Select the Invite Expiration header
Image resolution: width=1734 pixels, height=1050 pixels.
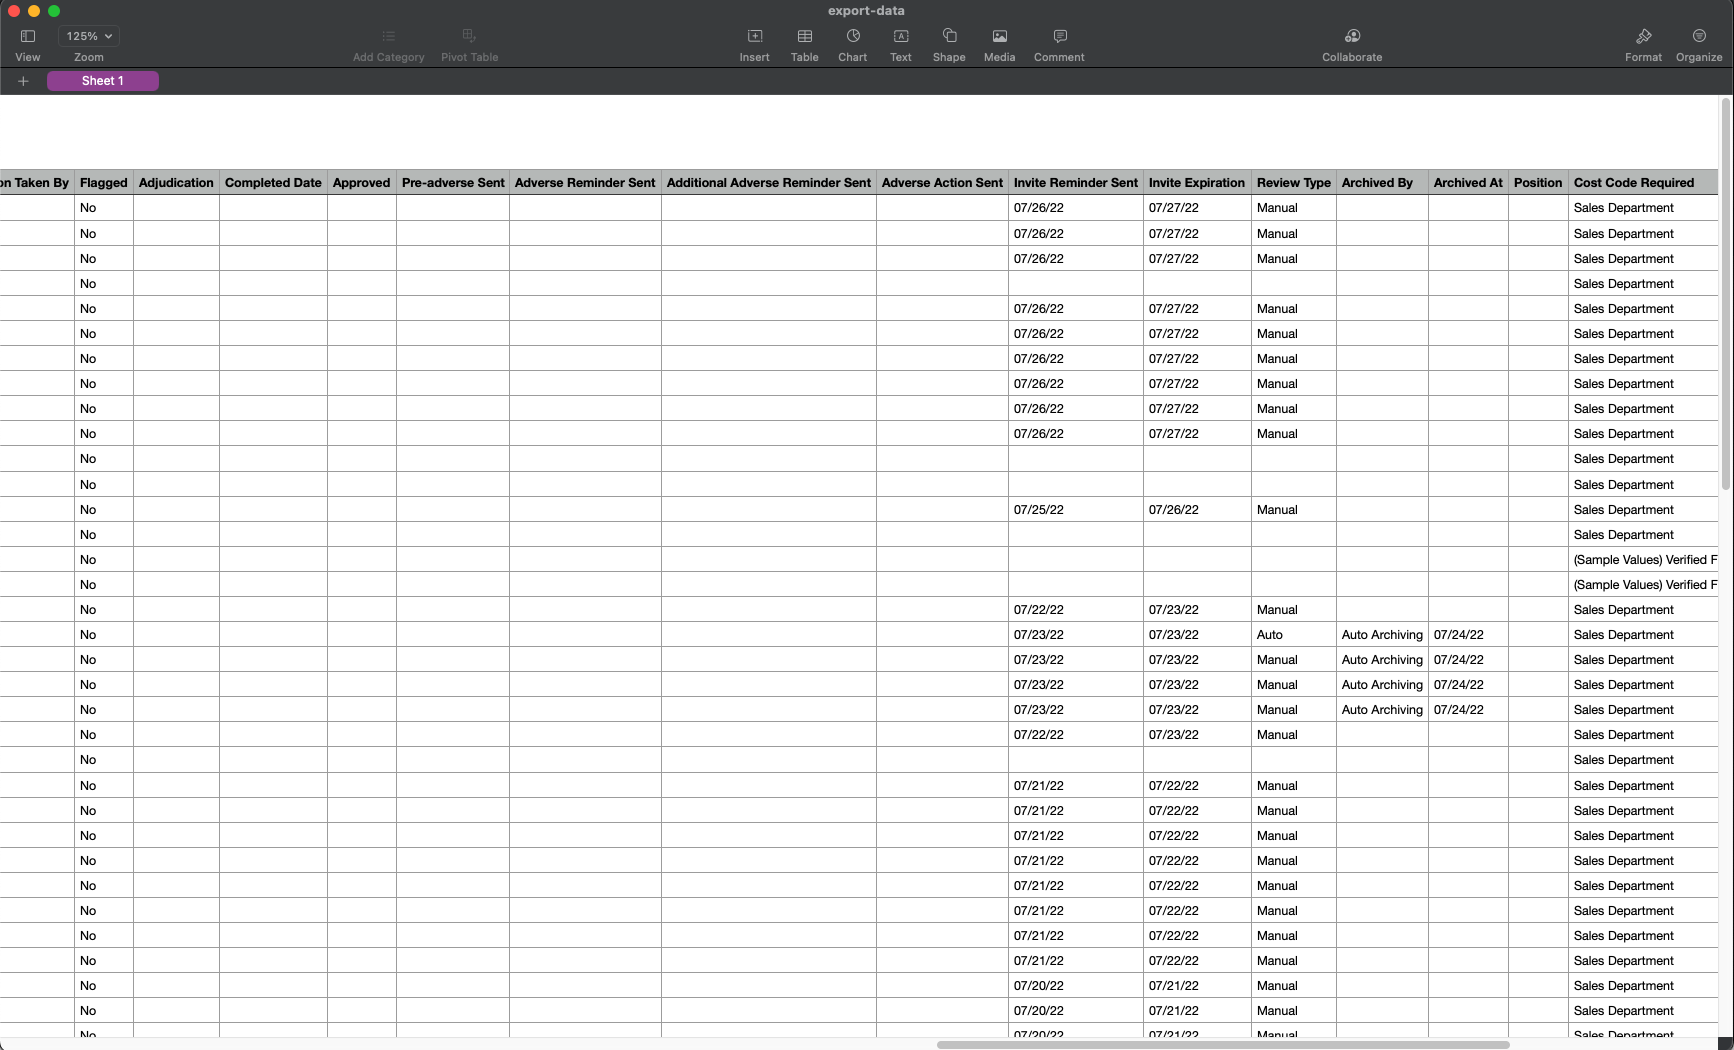pyautogui.click(x=1197, y=182)
